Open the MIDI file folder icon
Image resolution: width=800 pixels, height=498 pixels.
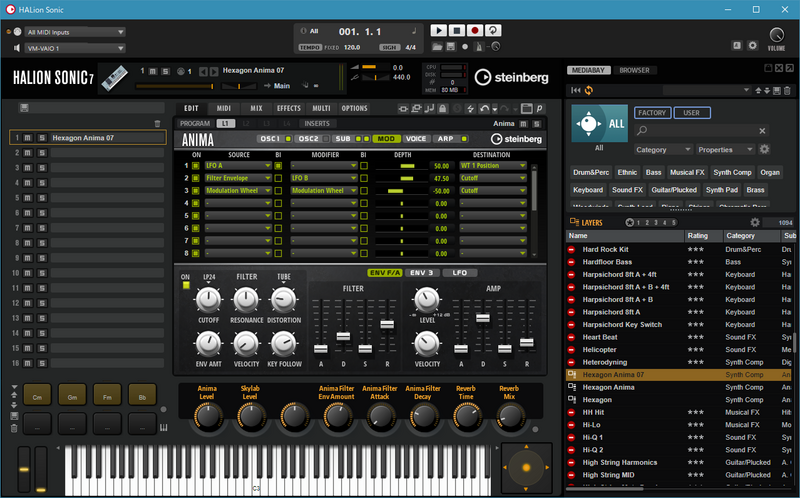(x=437, y=46)
